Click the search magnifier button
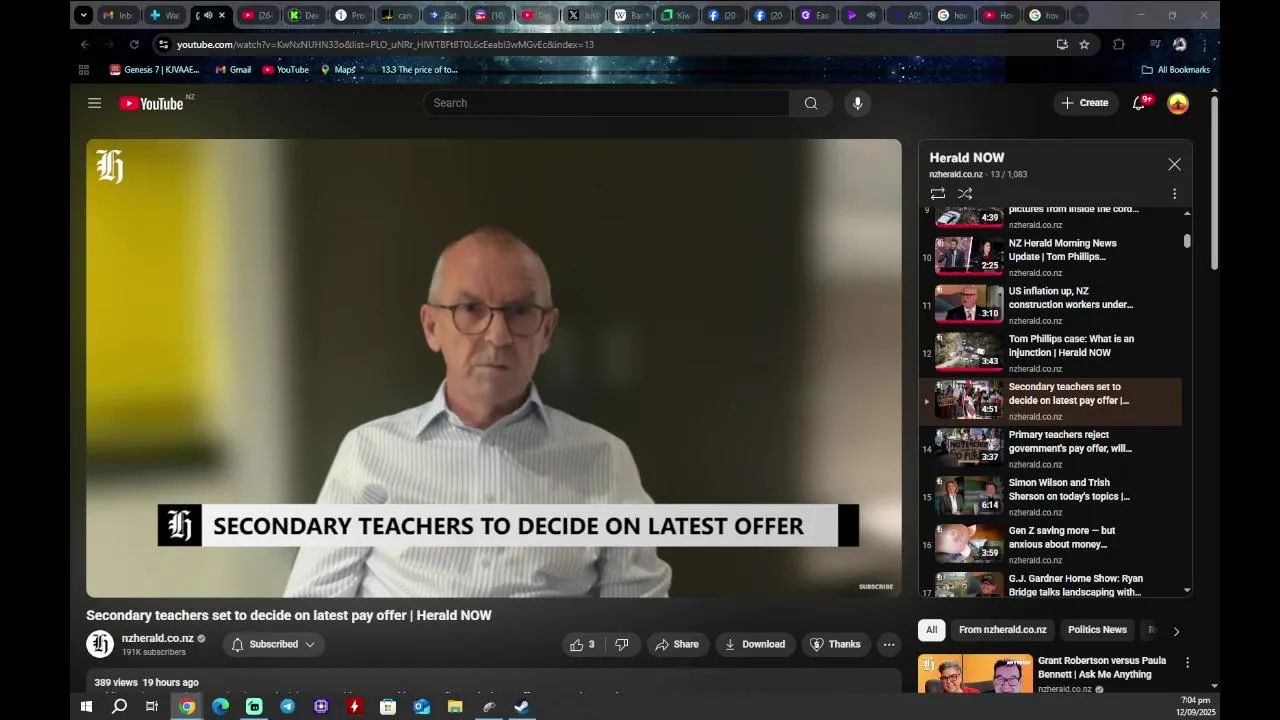Screen dimensions: 1280x720 pyautogui.click(x=811, y=103)
